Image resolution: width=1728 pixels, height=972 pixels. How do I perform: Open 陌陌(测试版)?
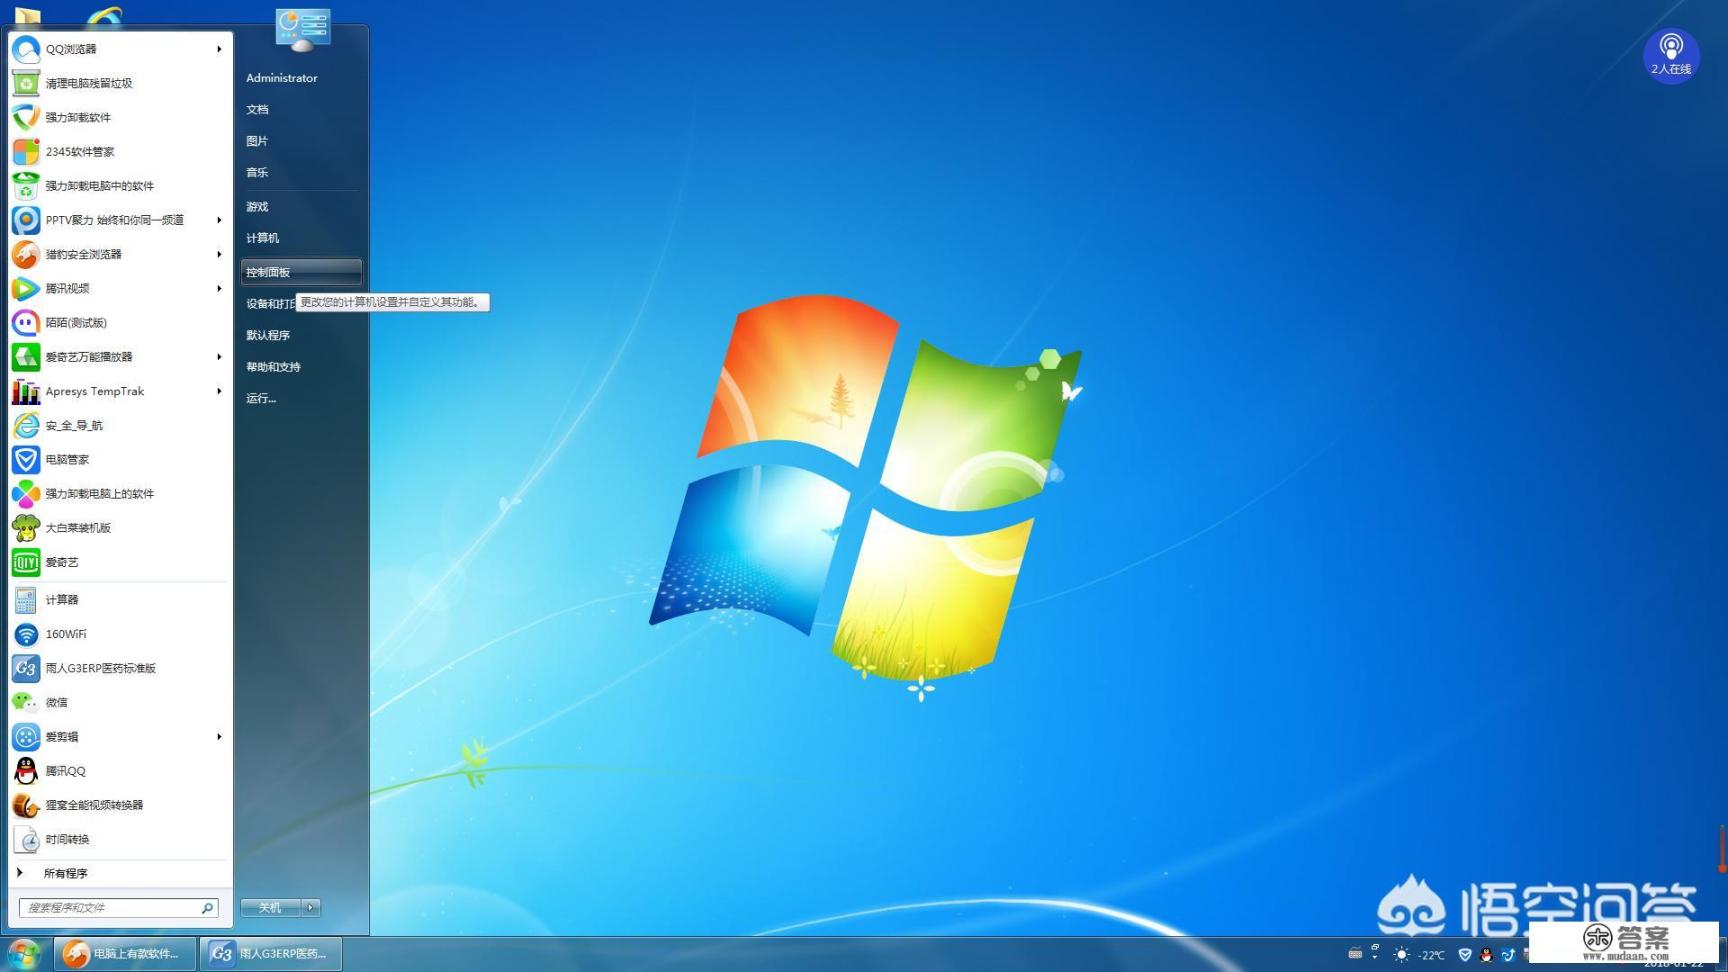click(x=120, y=322)
